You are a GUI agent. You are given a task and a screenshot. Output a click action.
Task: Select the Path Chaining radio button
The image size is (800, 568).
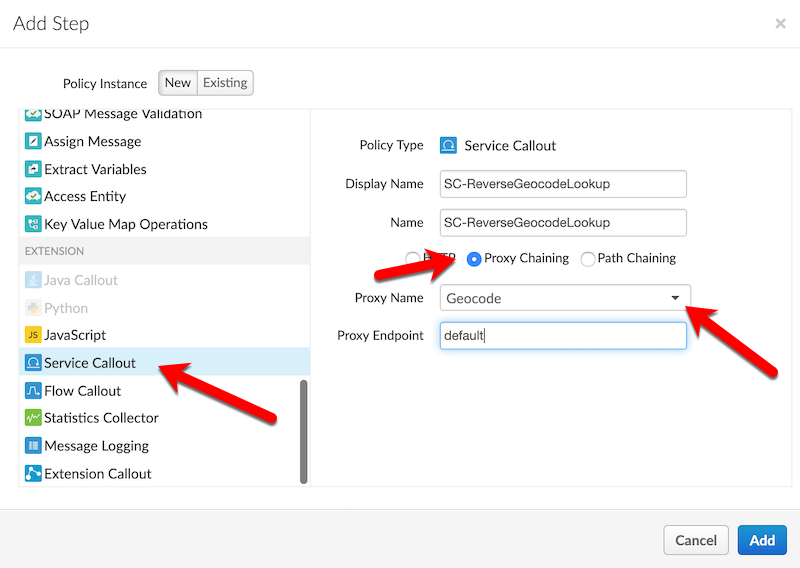click(588, 259)
